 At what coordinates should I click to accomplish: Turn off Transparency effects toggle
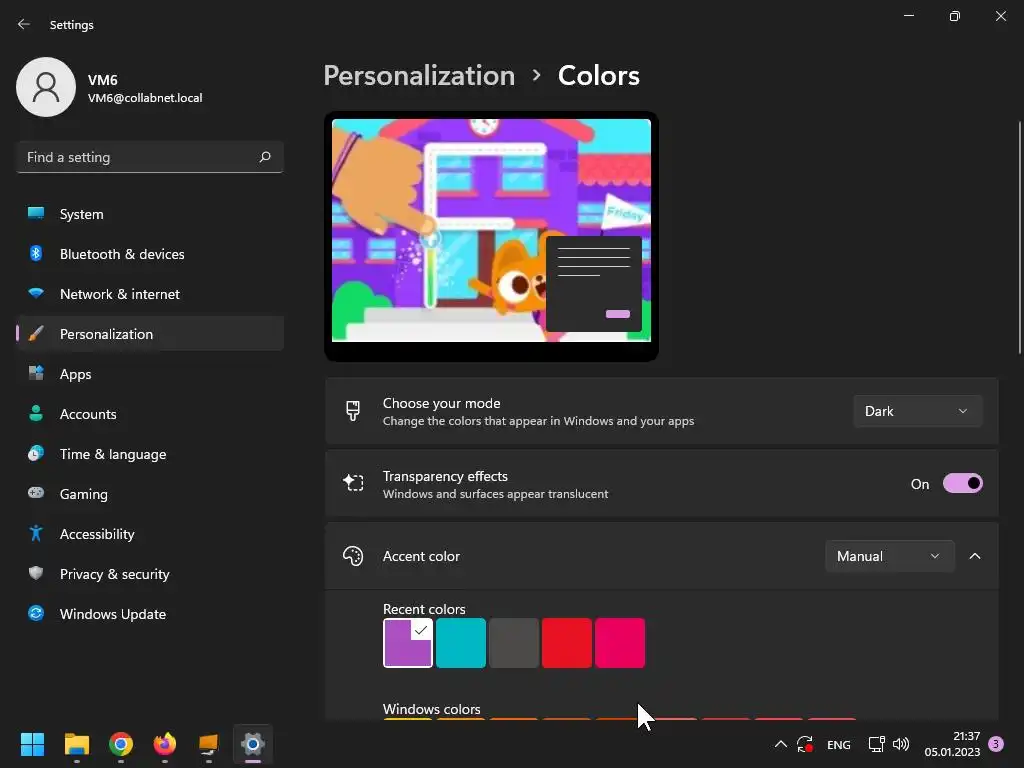tap(963, 483)
